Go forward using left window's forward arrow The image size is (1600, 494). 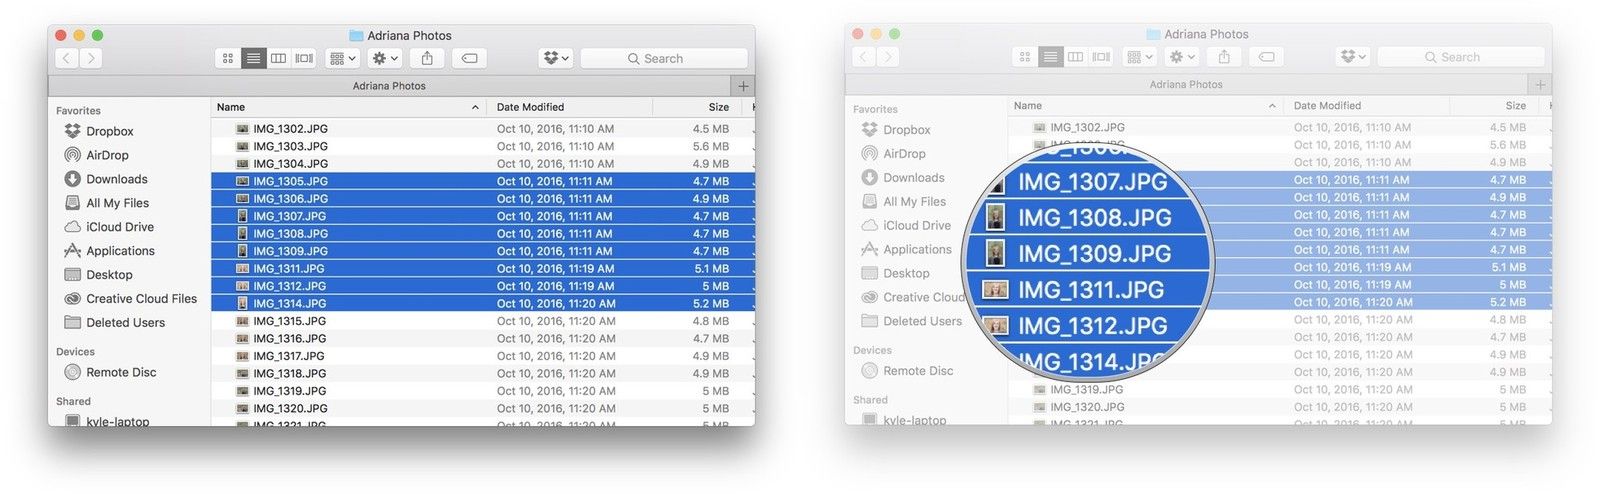91,59
